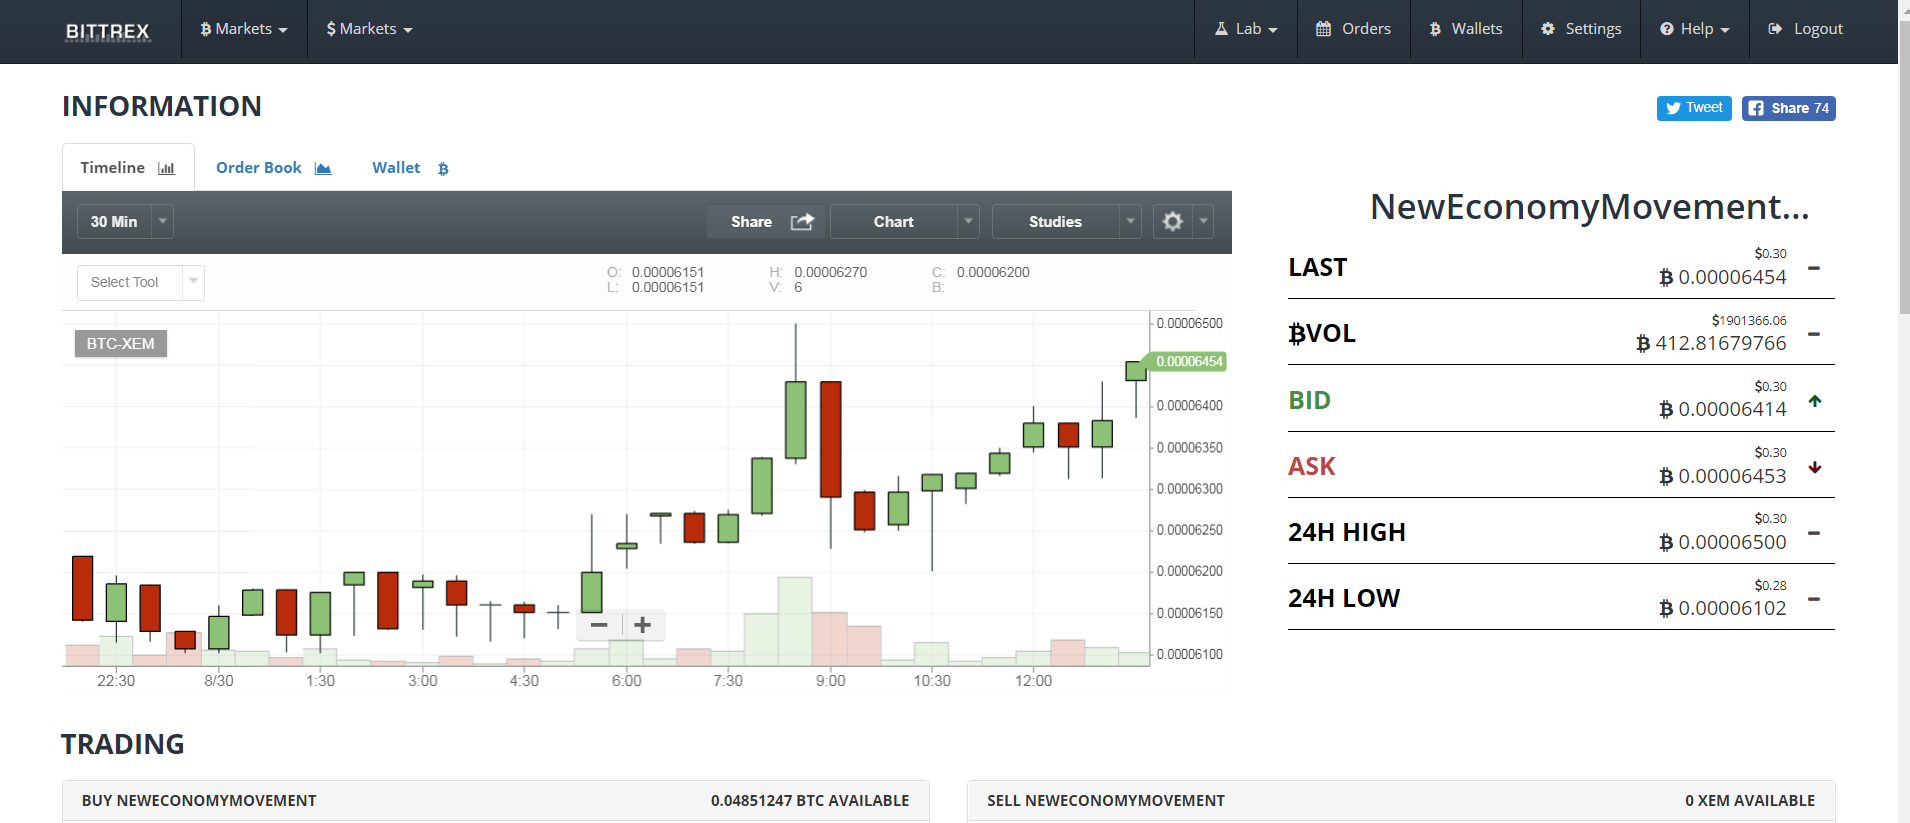Open the Lab menu
The image size is (1910, 823).
point(1246,29)
